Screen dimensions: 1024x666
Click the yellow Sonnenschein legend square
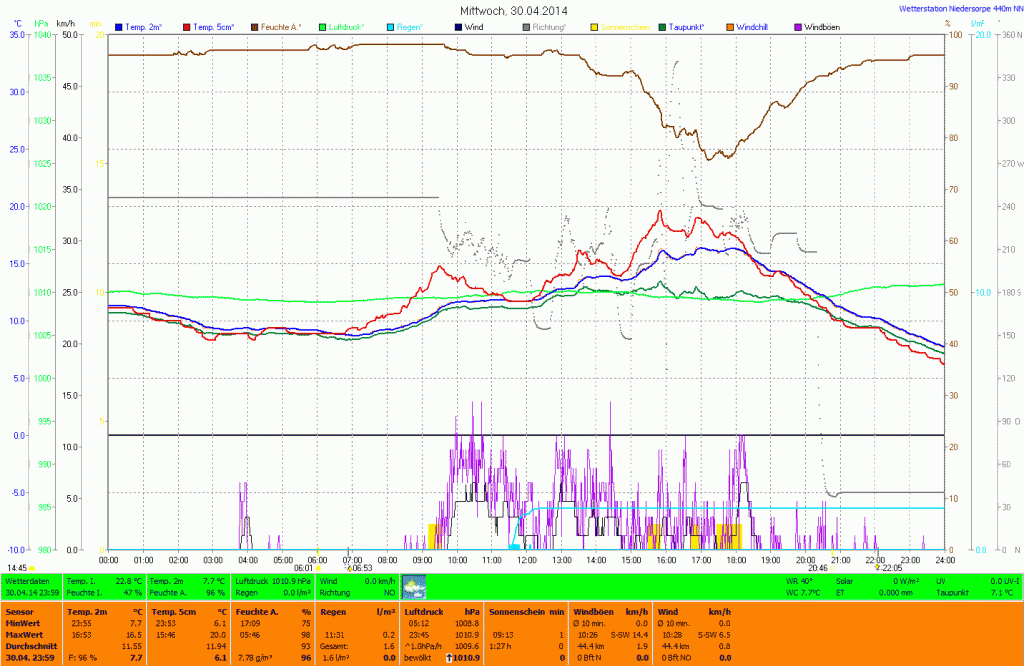(x=594, y=26)
